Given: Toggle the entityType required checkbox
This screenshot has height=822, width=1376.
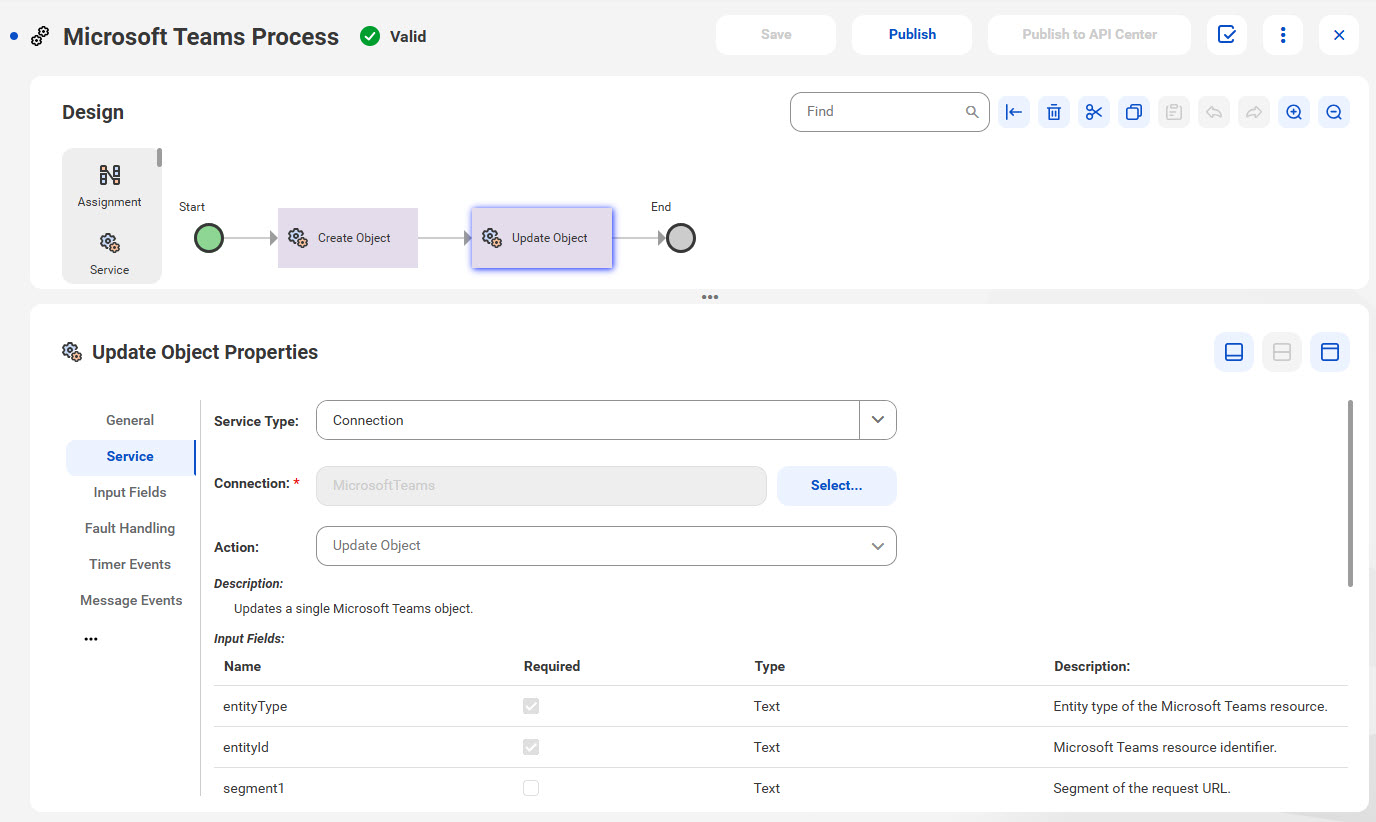Looking at the screenshot, I should pos(531,706).
